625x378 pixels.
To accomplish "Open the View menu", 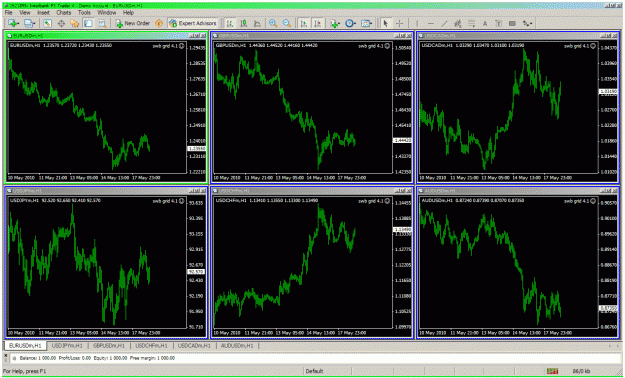I will click(x=25, y=13).
